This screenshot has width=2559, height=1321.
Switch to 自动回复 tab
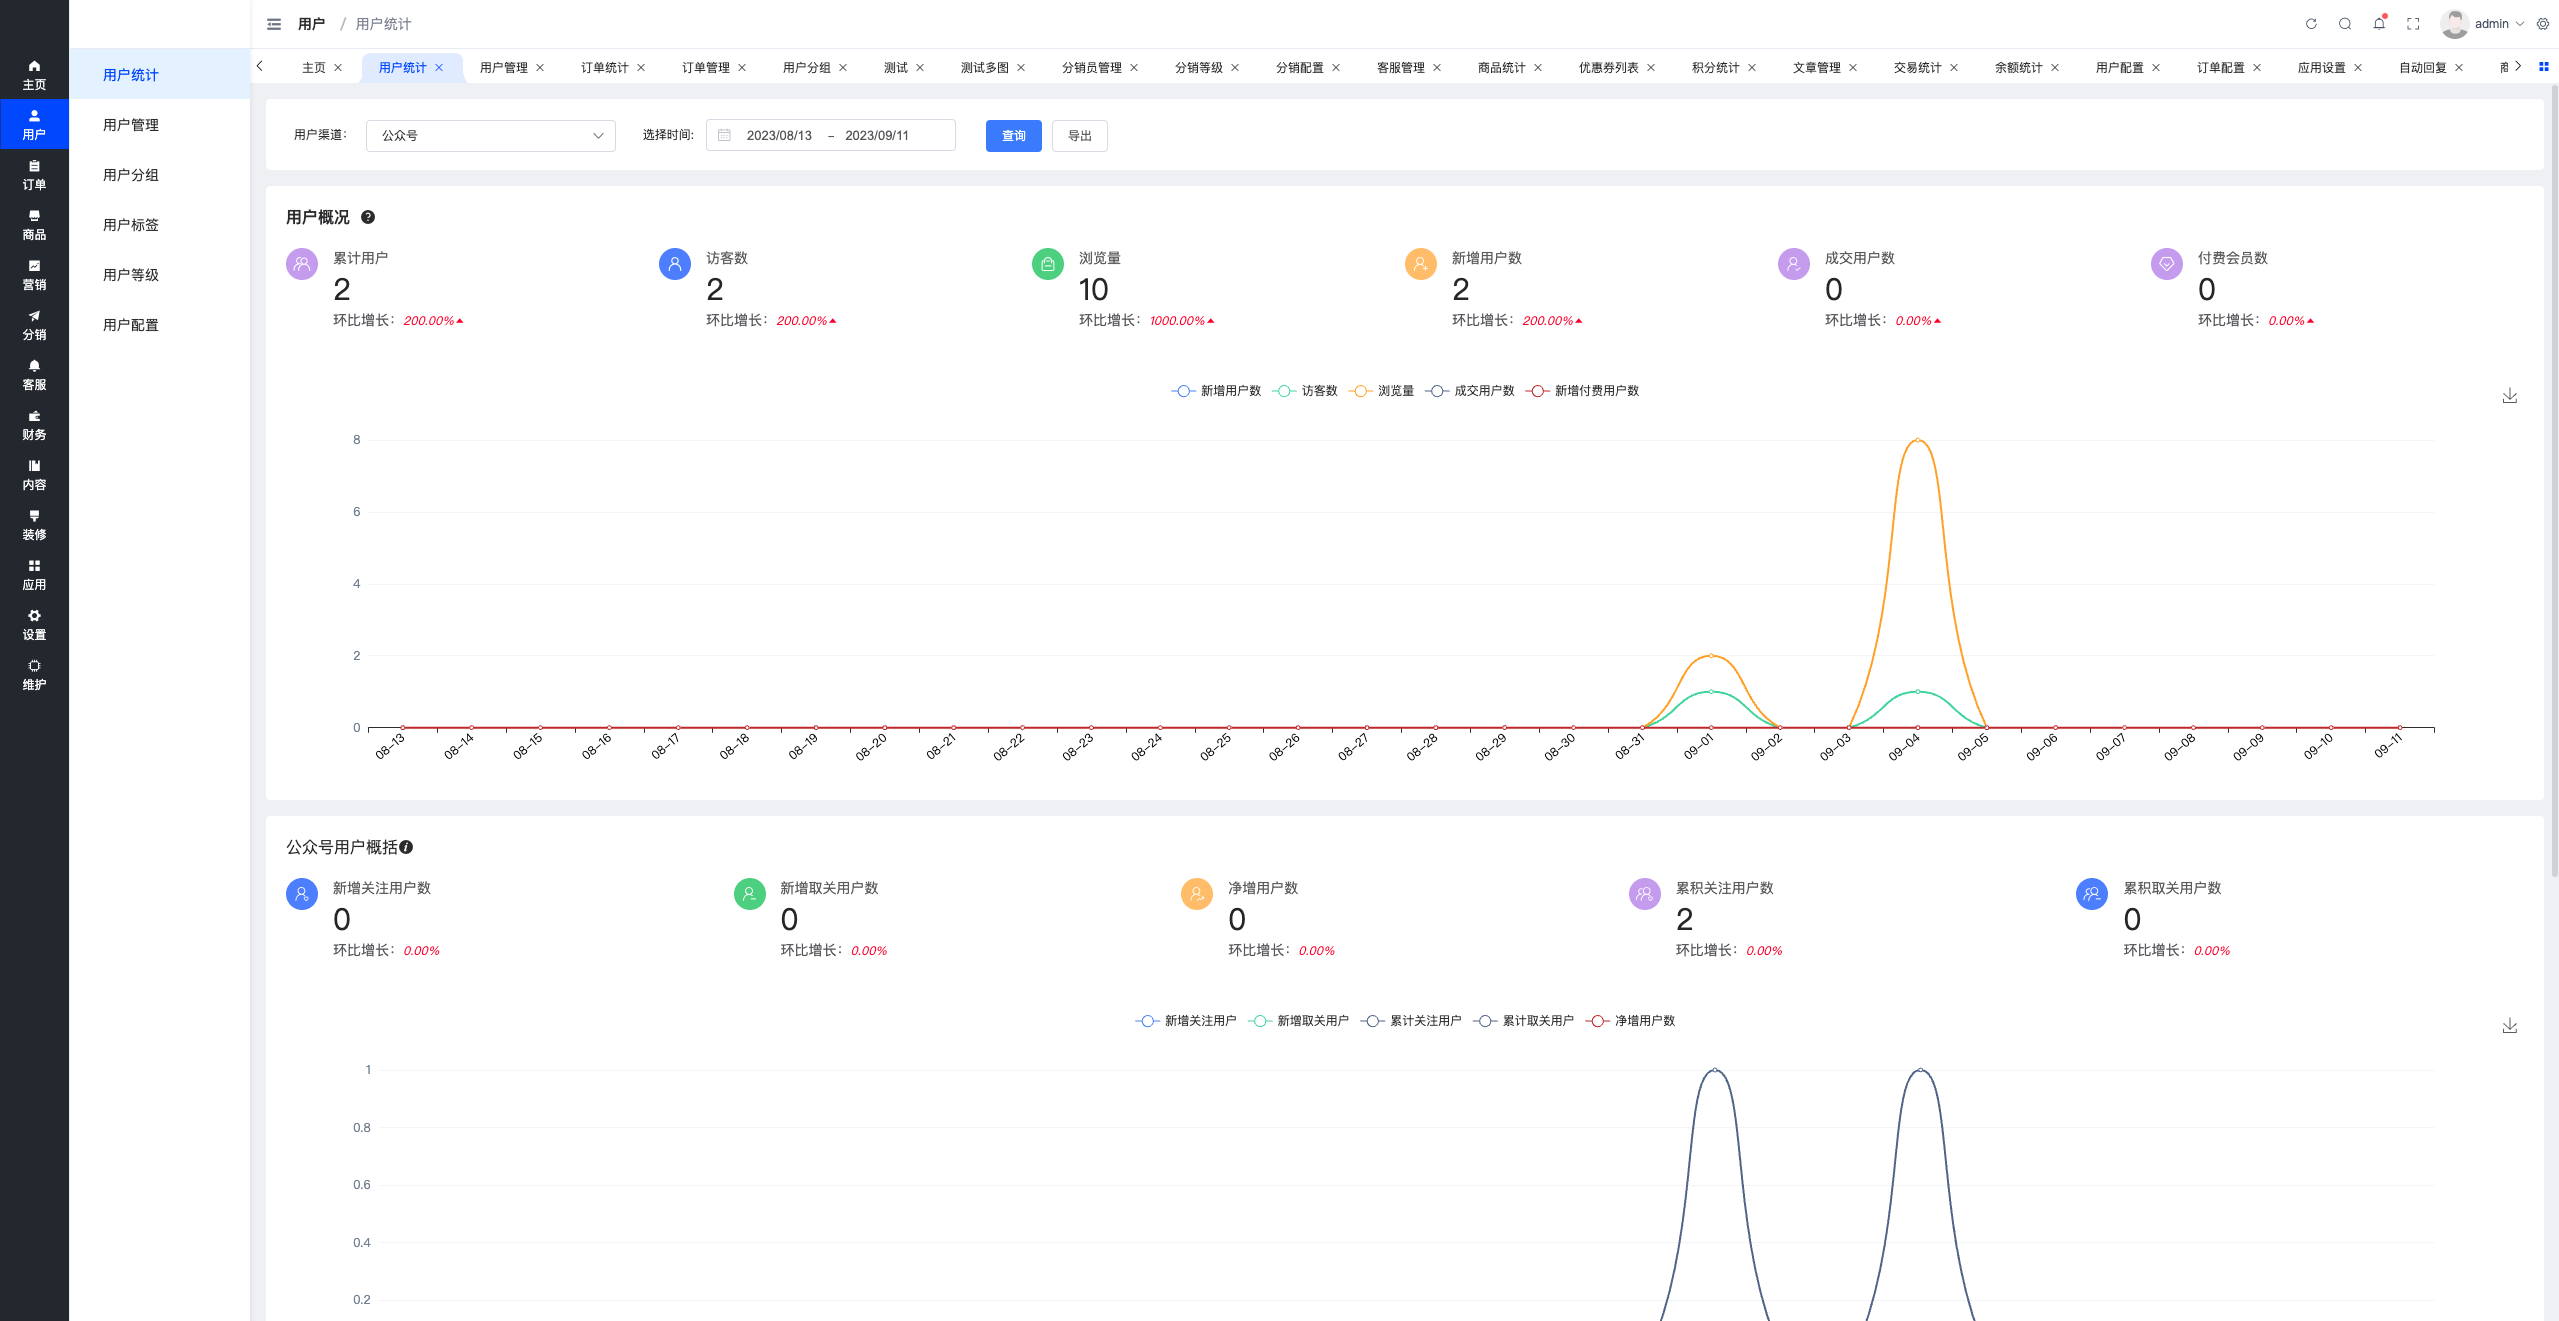tap(2423, 68)
